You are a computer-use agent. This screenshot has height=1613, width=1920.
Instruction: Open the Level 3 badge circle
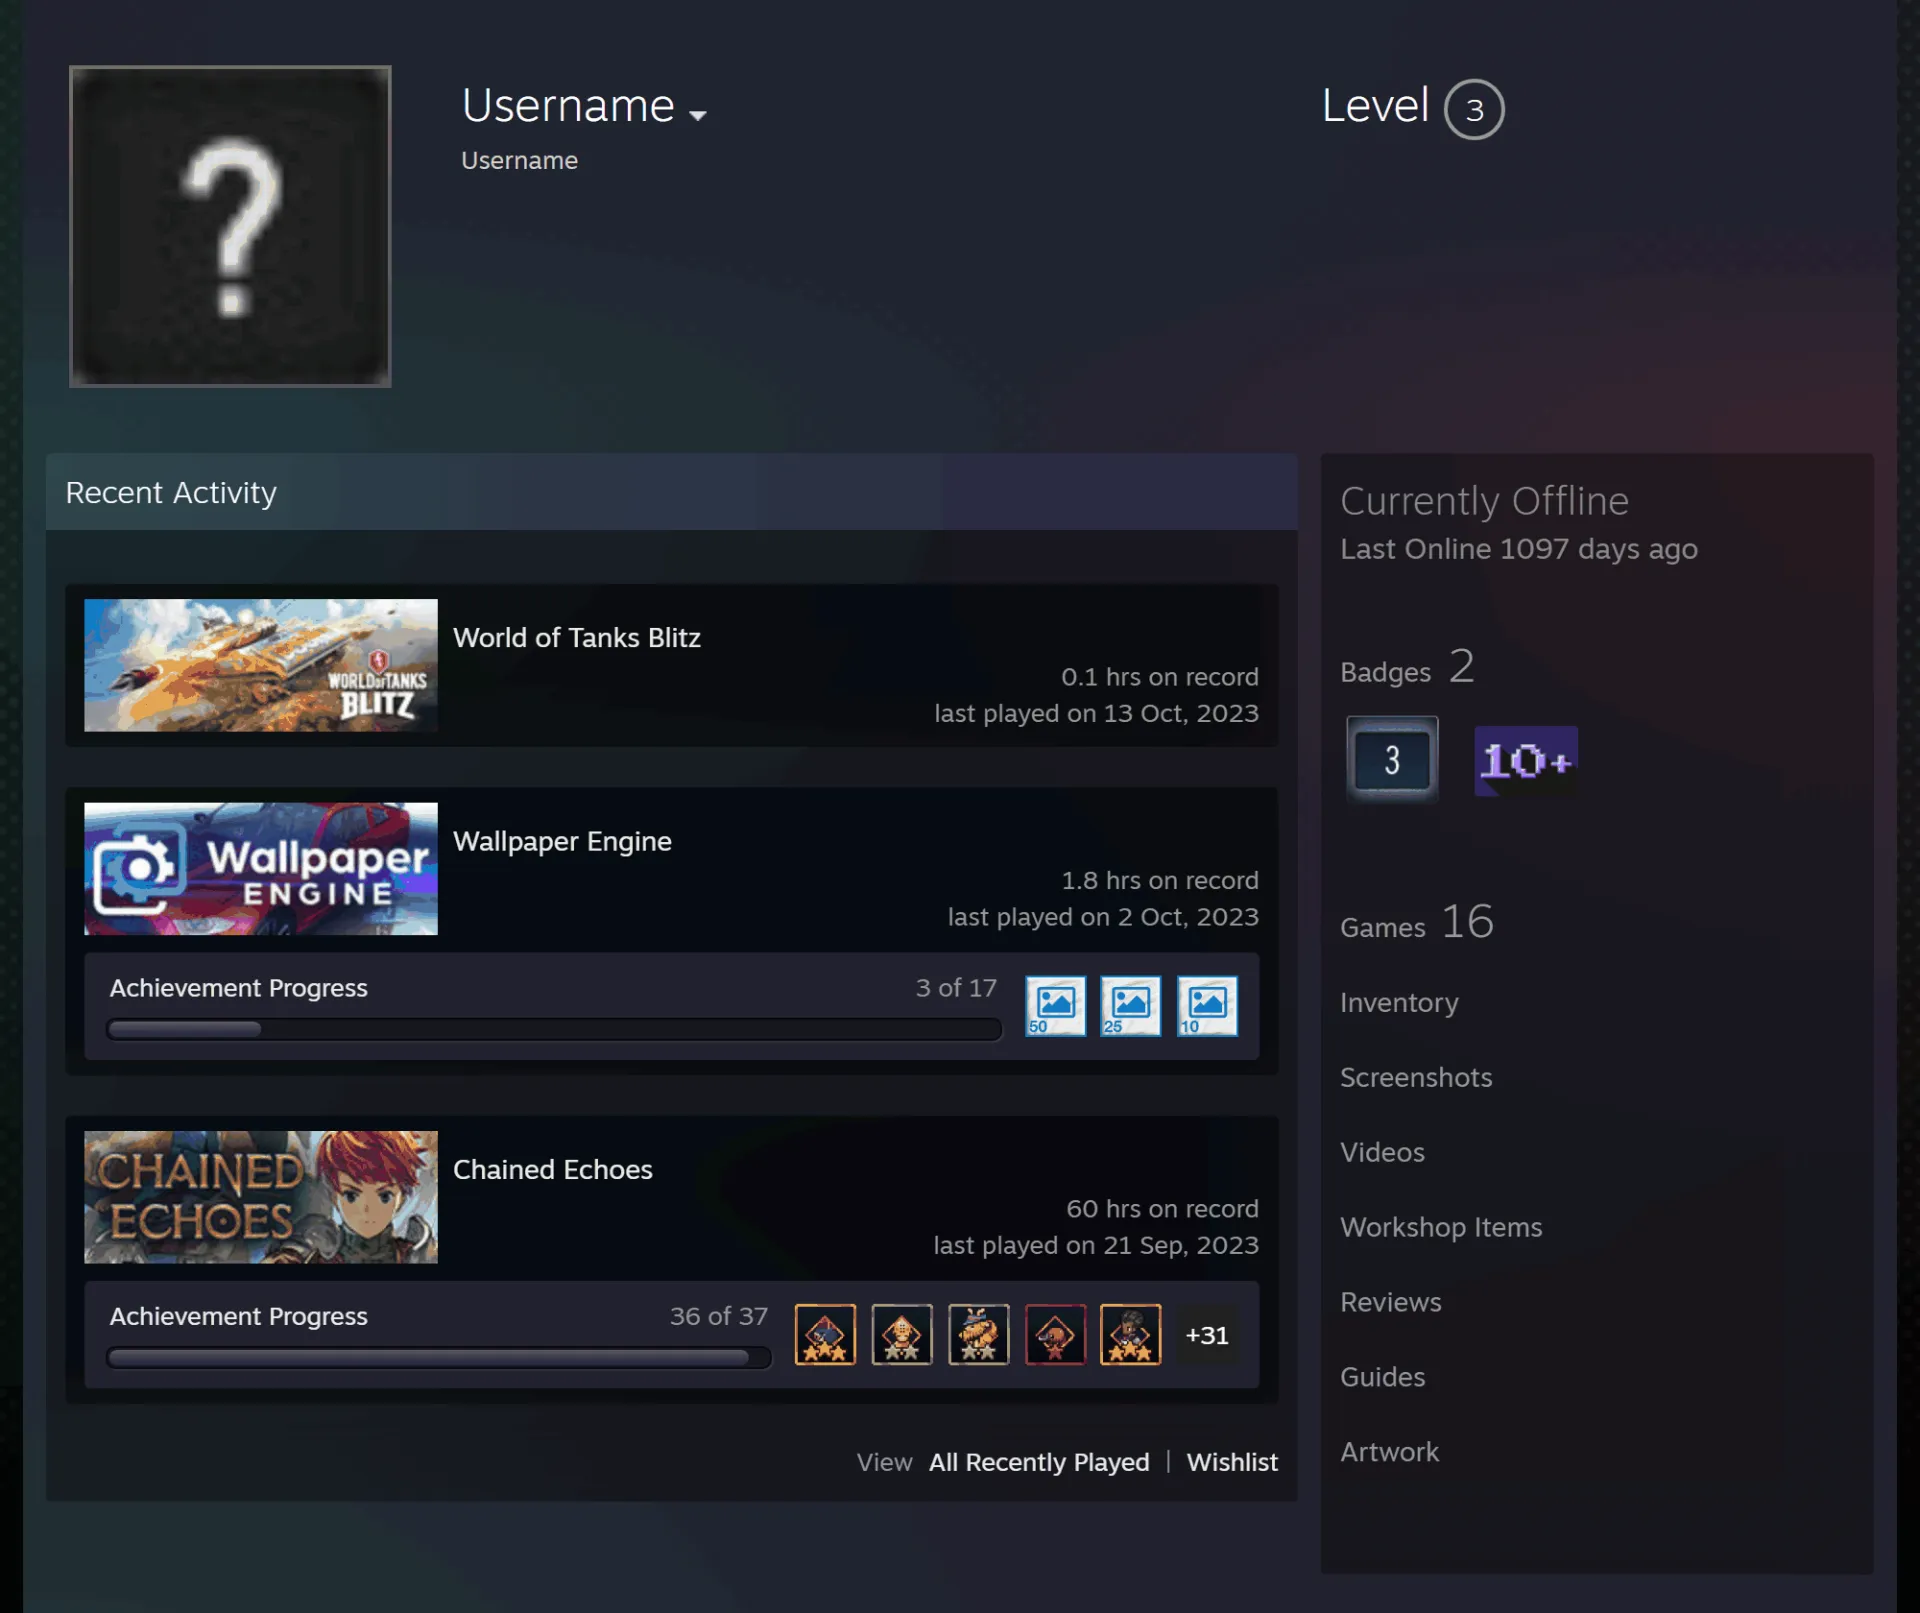(1474, 109)
